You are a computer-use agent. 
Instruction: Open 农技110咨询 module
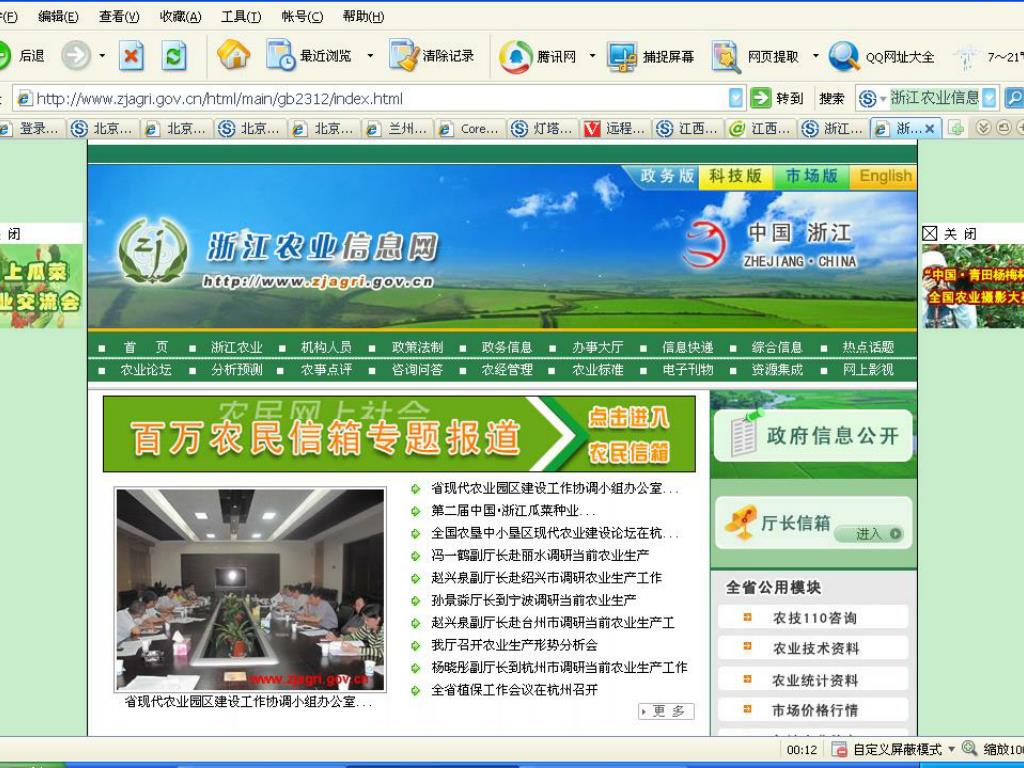(813, 617)
